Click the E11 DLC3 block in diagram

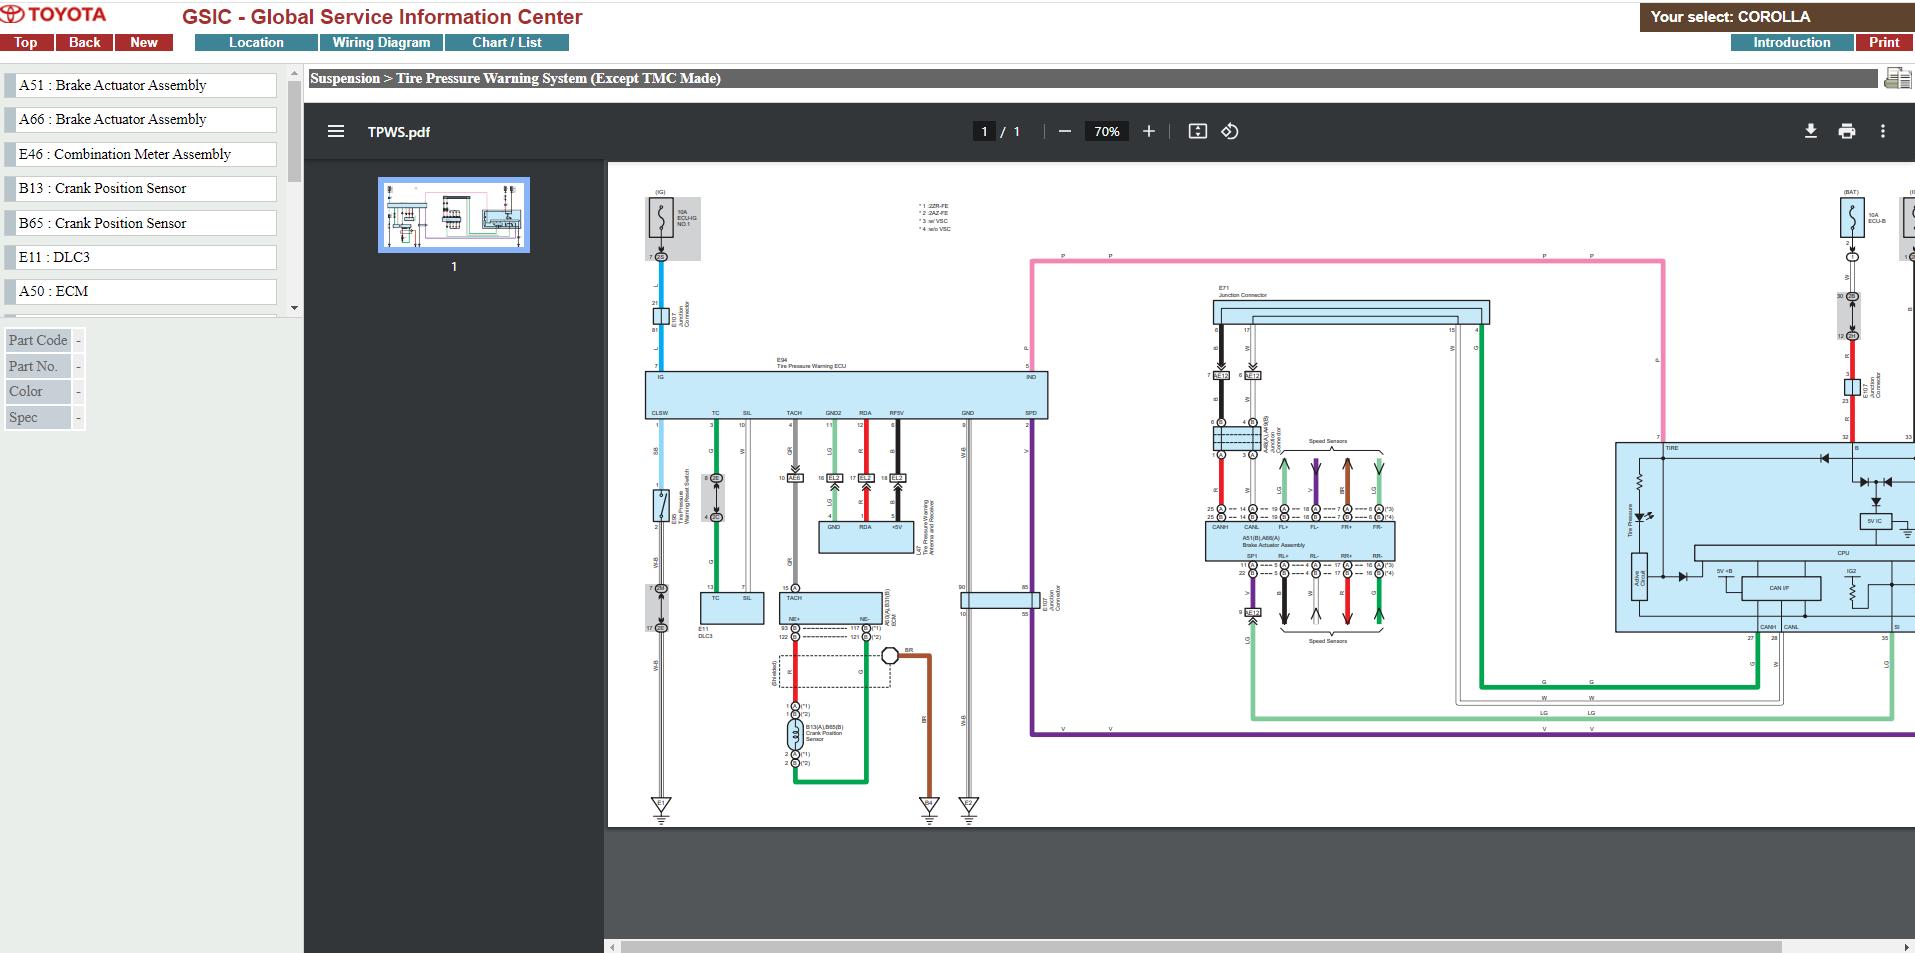(x=731, y=608)
